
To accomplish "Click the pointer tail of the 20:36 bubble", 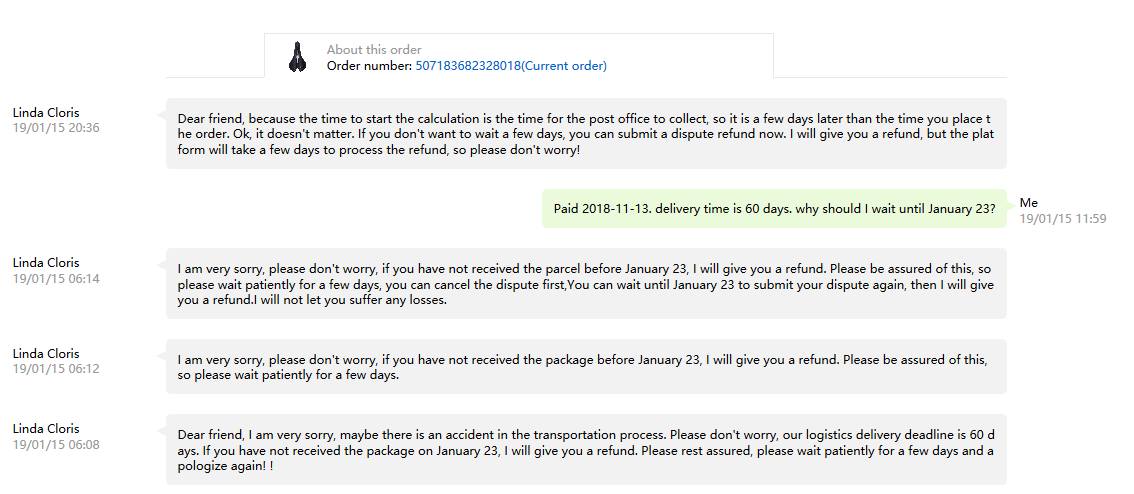I will point(162,114).
